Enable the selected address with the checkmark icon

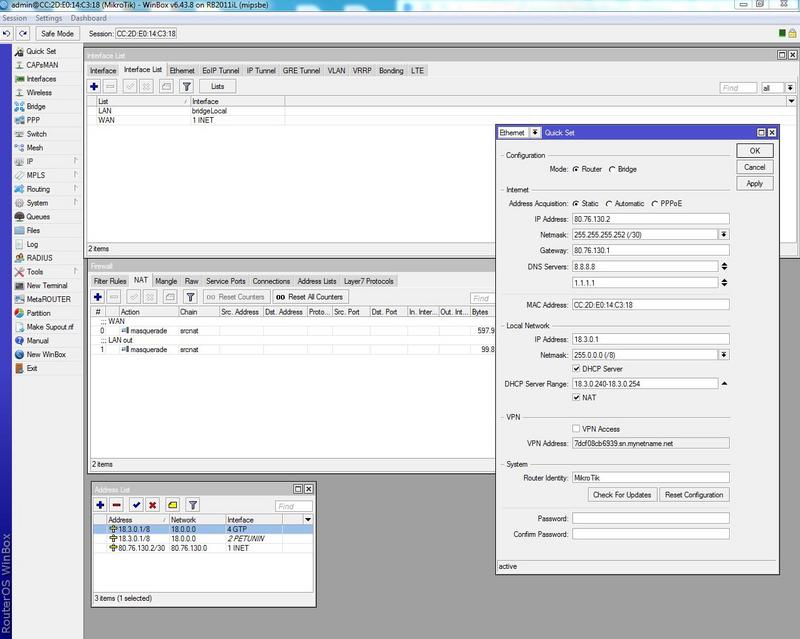coord(136,505)
